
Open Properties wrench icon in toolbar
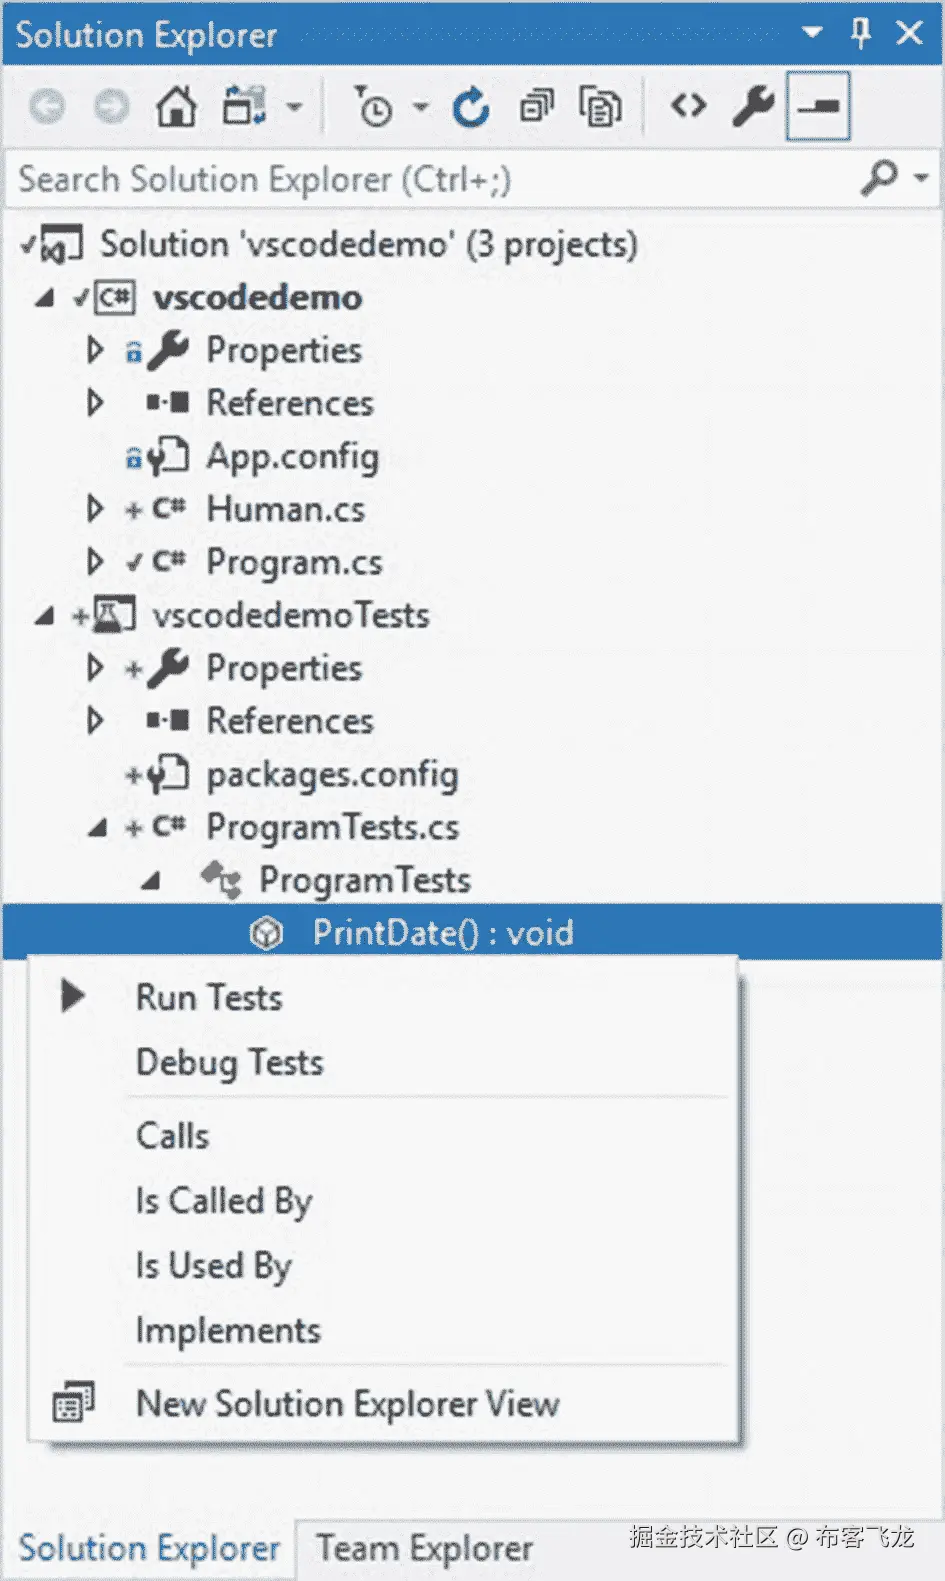[x=752, y=106]
